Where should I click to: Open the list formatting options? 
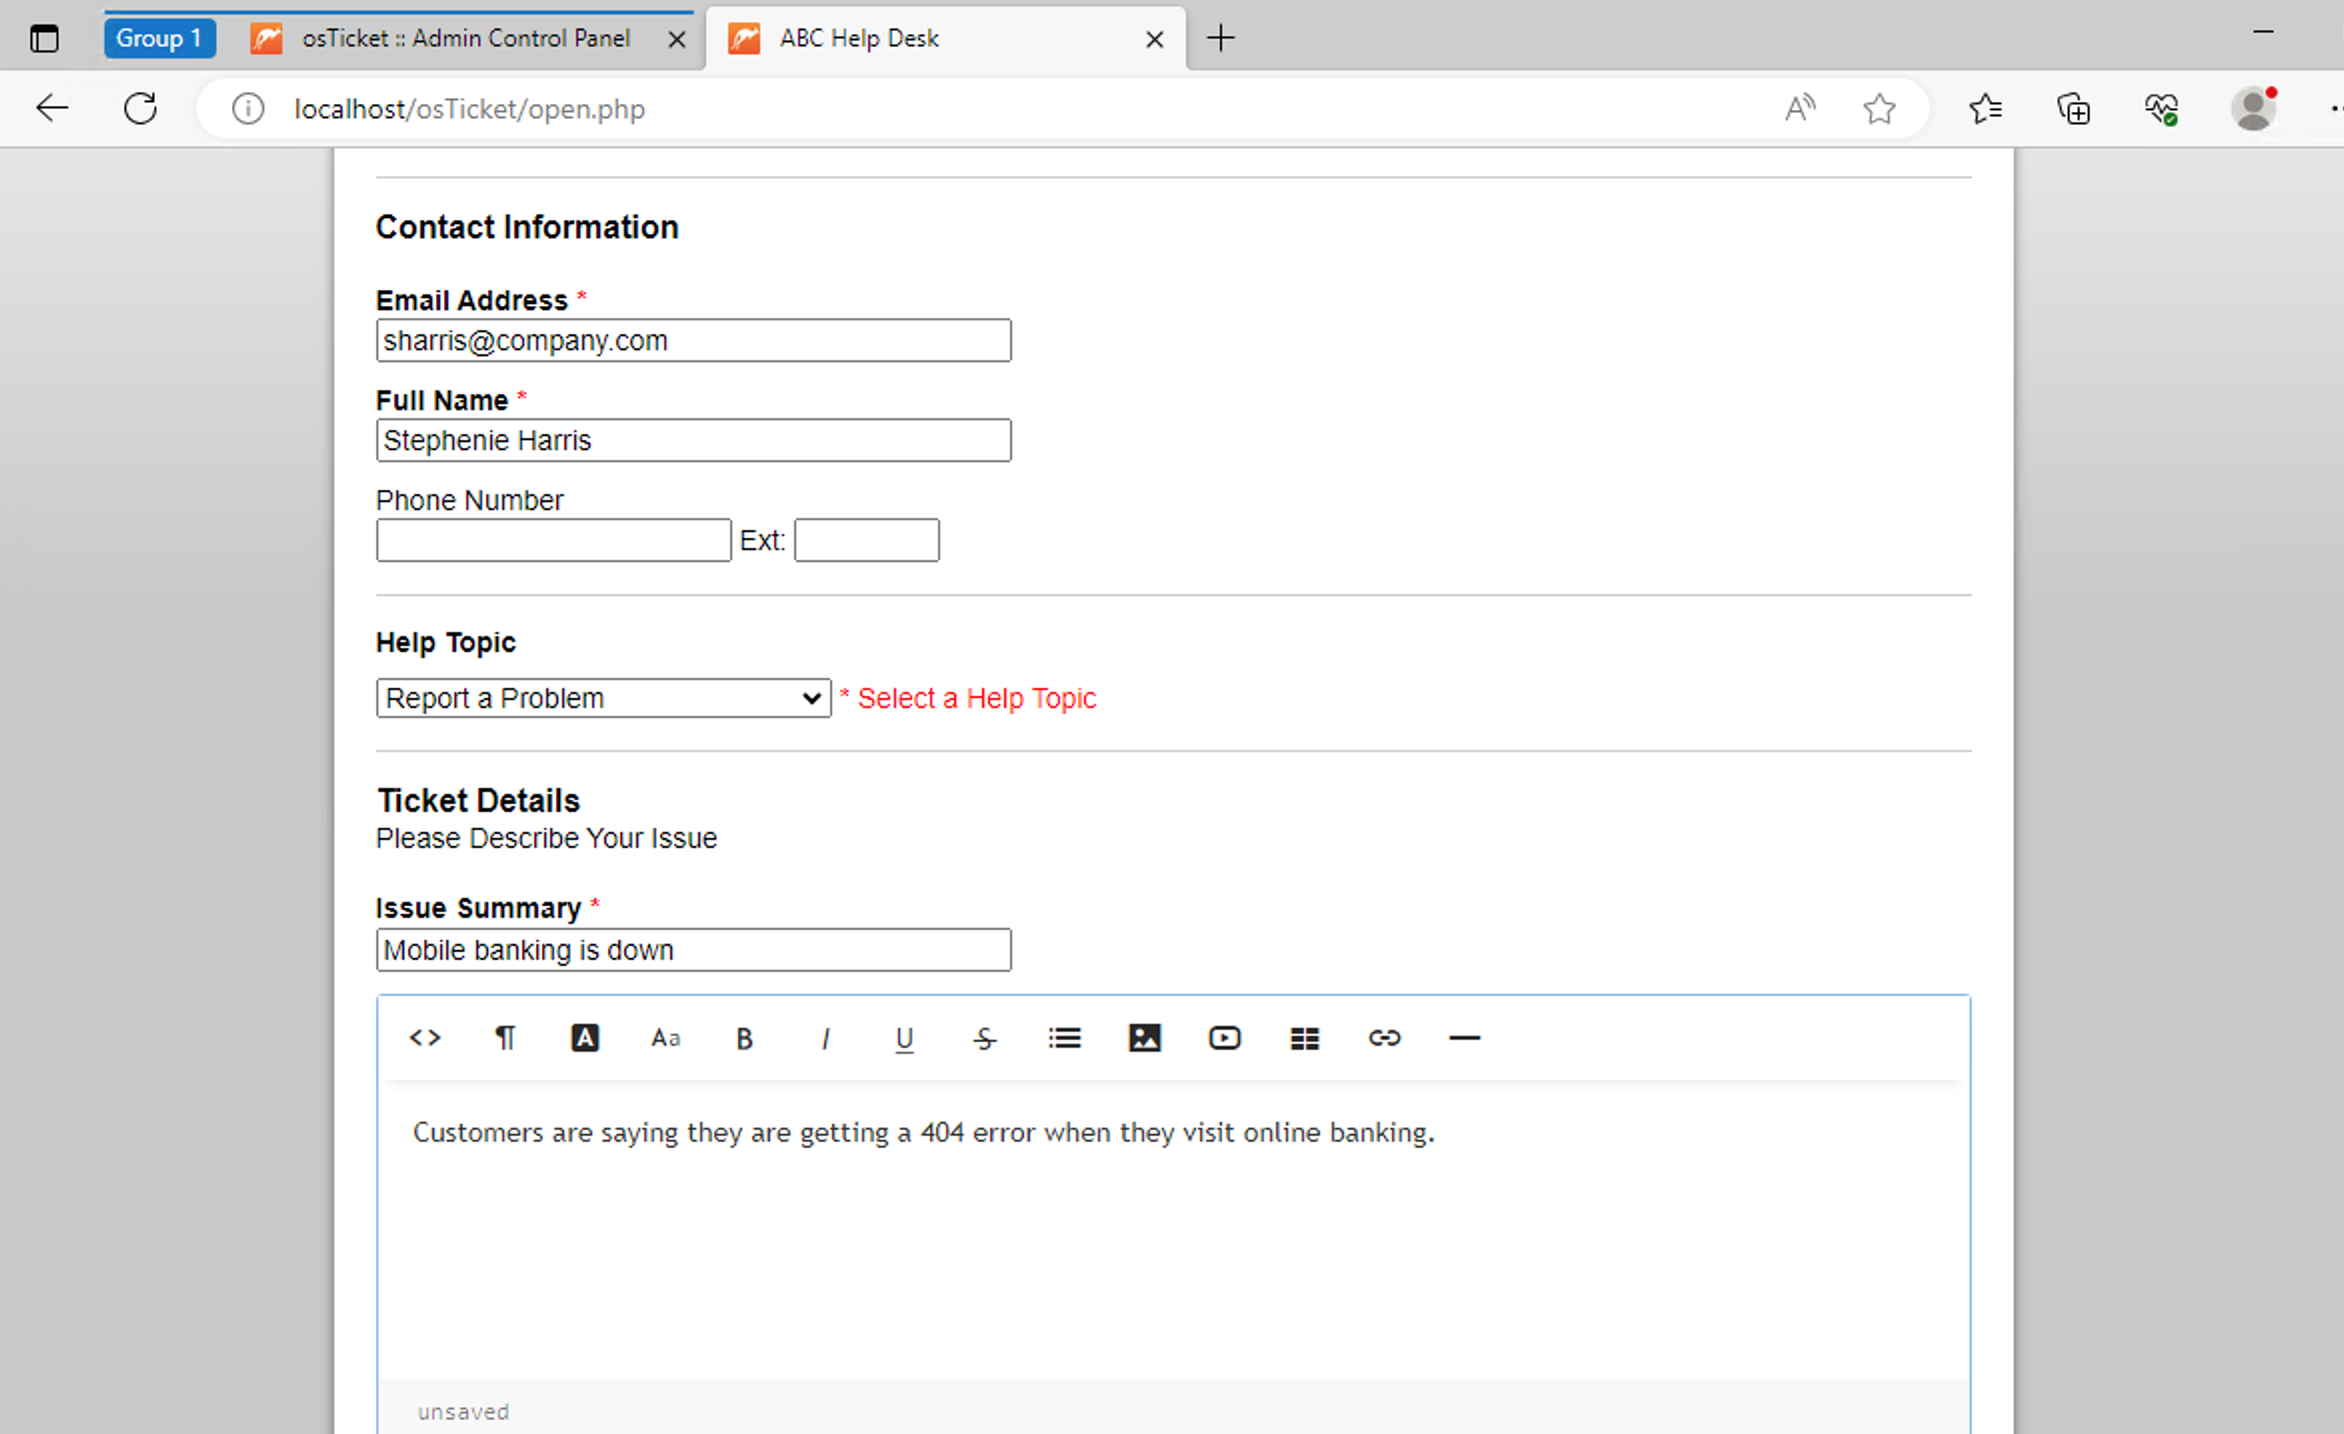pos(1064,1038)
